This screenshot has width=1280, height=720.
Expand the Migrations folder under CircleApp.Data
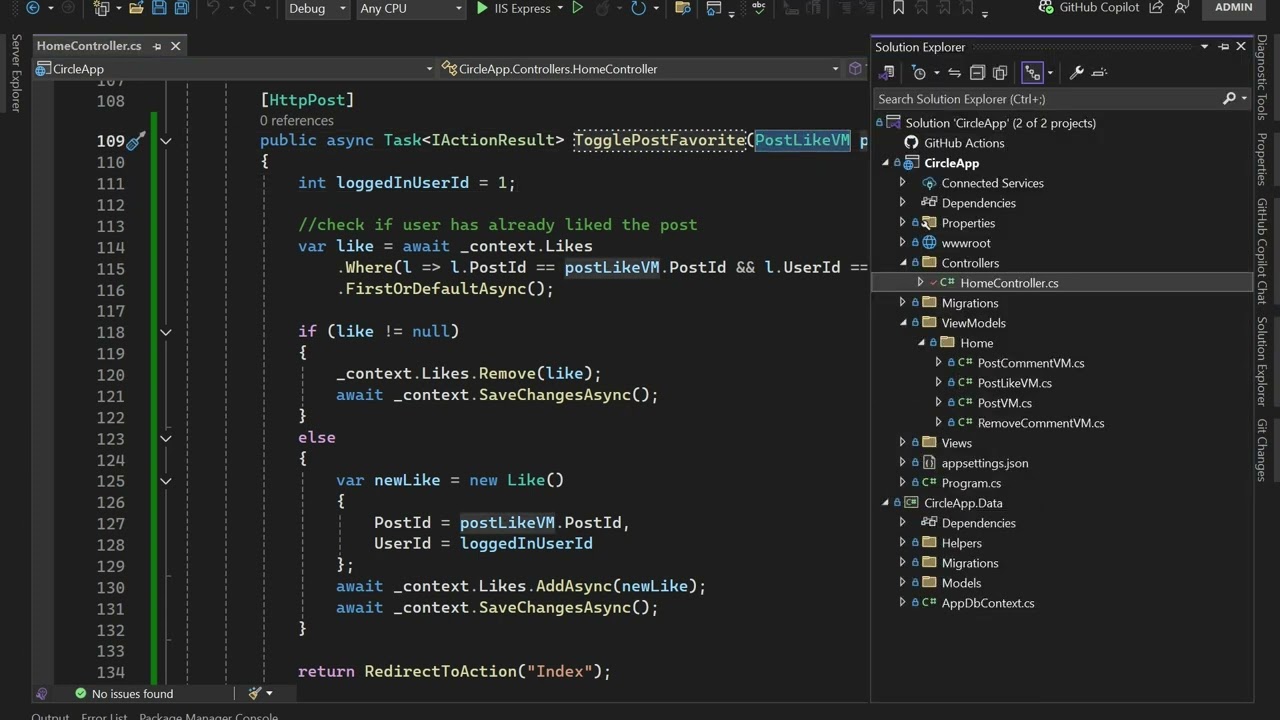903,563
